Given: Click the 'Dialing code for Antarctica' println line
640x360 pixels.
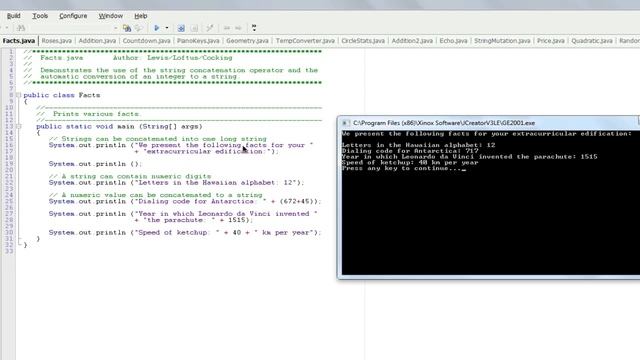Looking at the screenshot, I should click(185, 201).
